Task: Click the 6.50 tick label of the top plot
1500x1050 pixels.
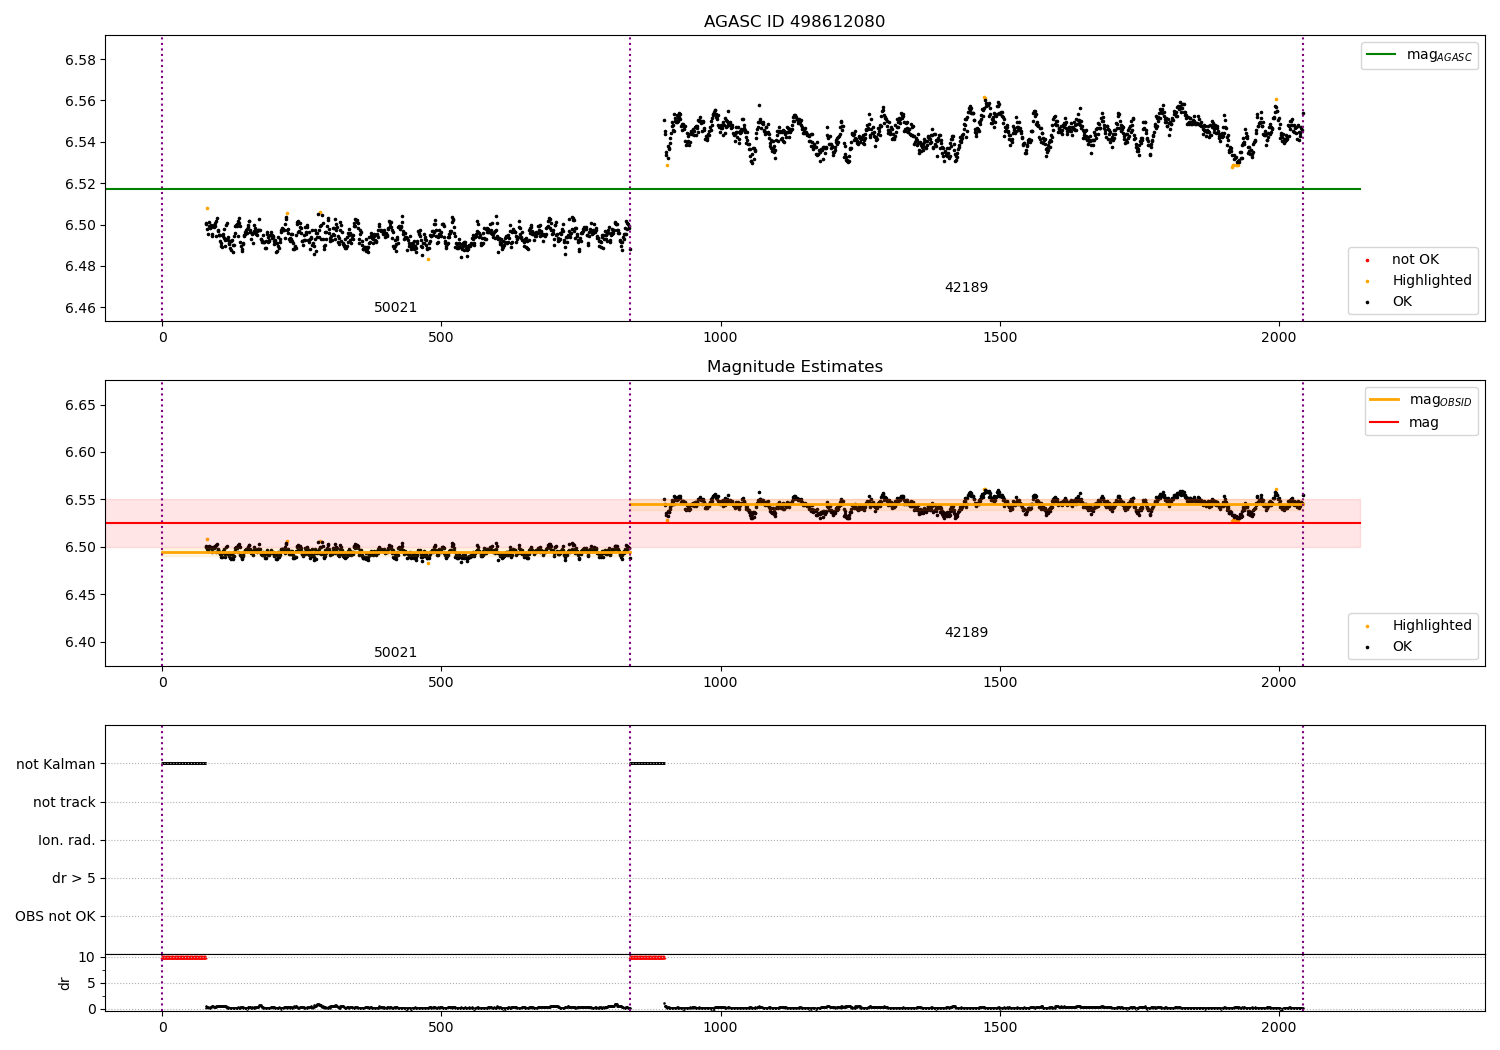Action: [80, 225]
